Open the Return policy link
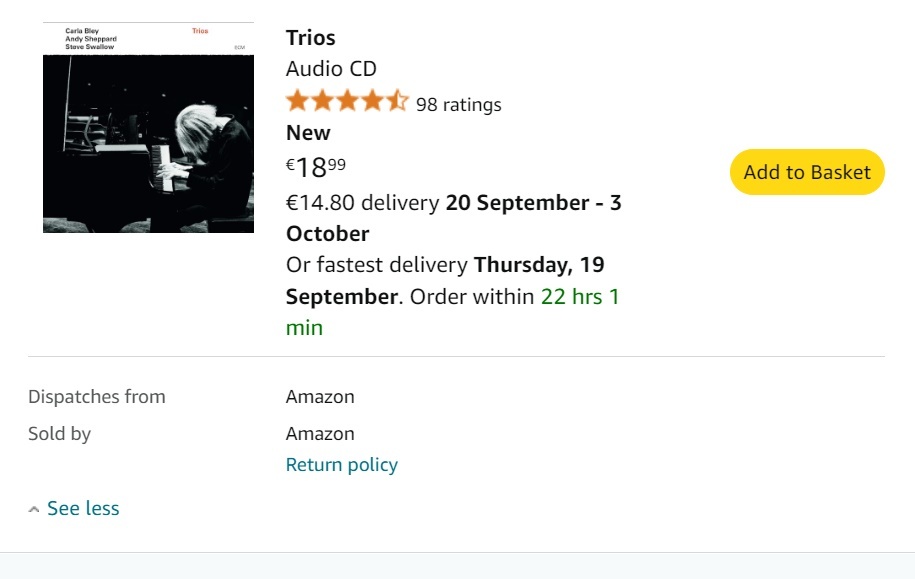 pyautogui.click(x=341, y=465)
